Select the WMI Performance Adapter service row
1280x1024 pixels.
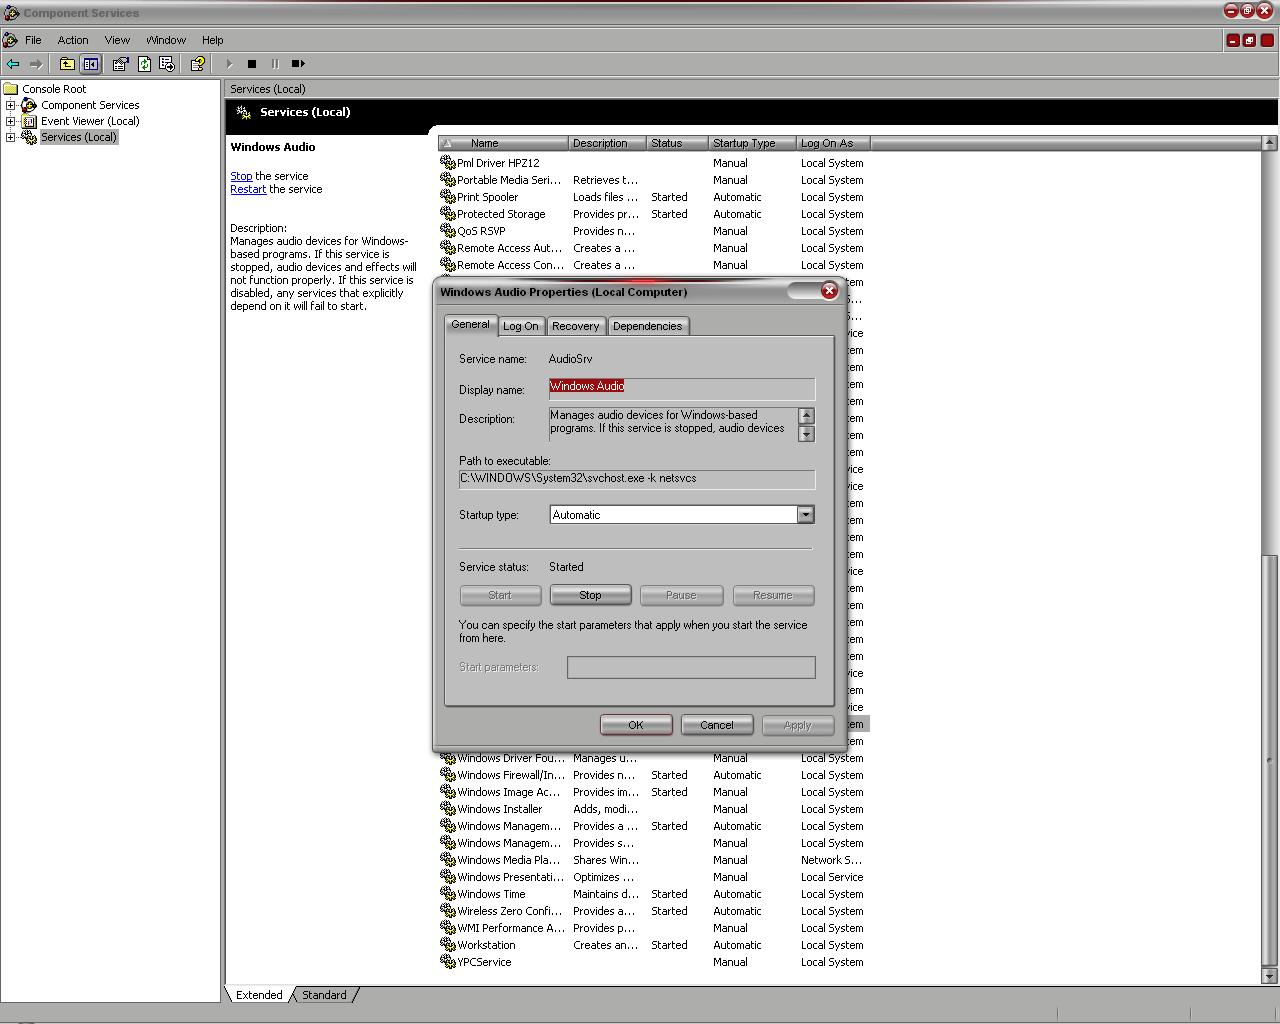pos(654,928)
